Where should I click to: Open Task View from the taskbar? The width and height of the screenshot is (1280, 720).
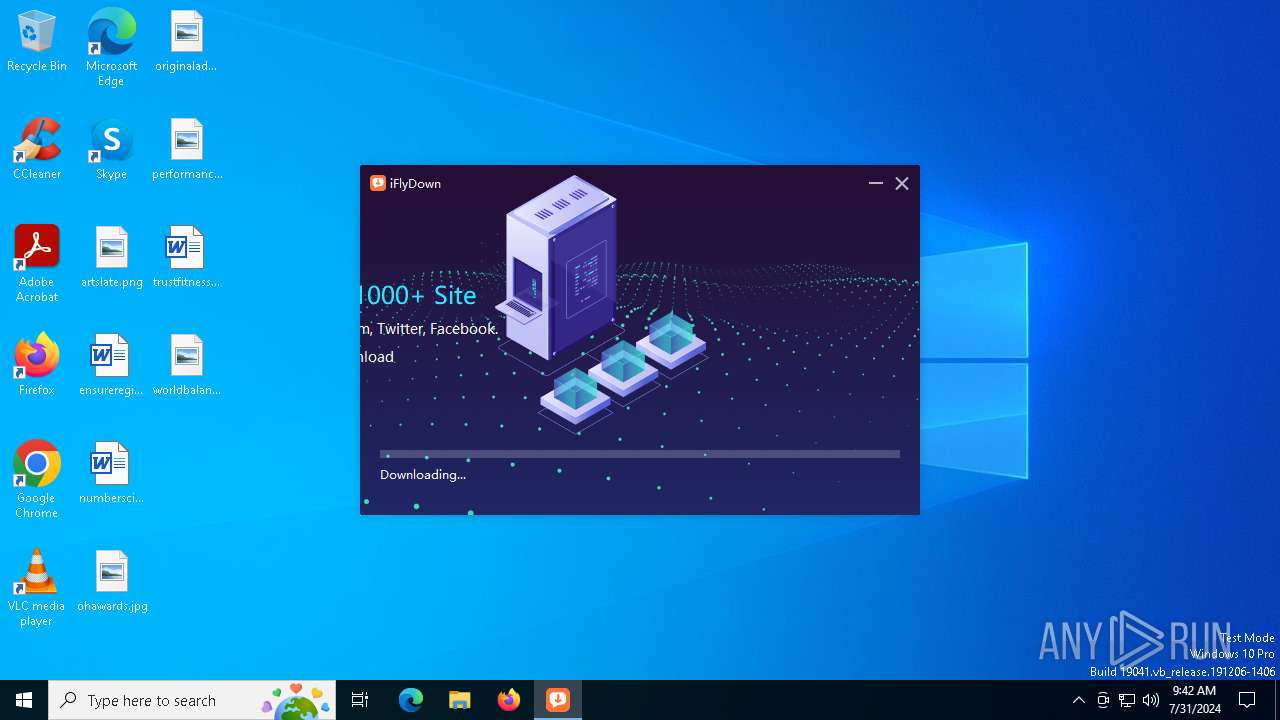[x=360, y=700]
